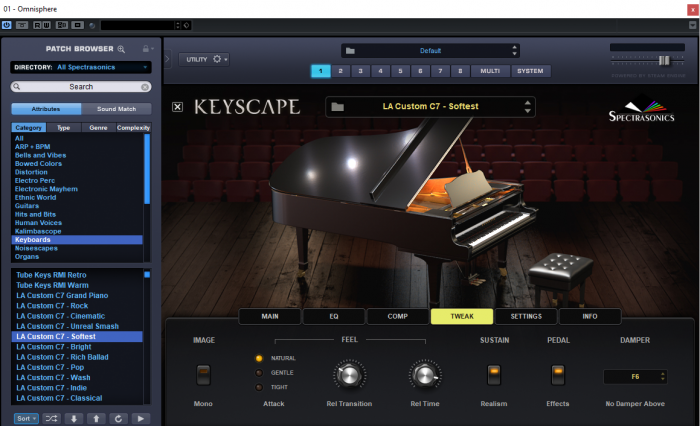Click the R automation read icon
Image resolution: width=700 pixels, height=426 pixels.
pyautogui.click(x=37, y=25)
